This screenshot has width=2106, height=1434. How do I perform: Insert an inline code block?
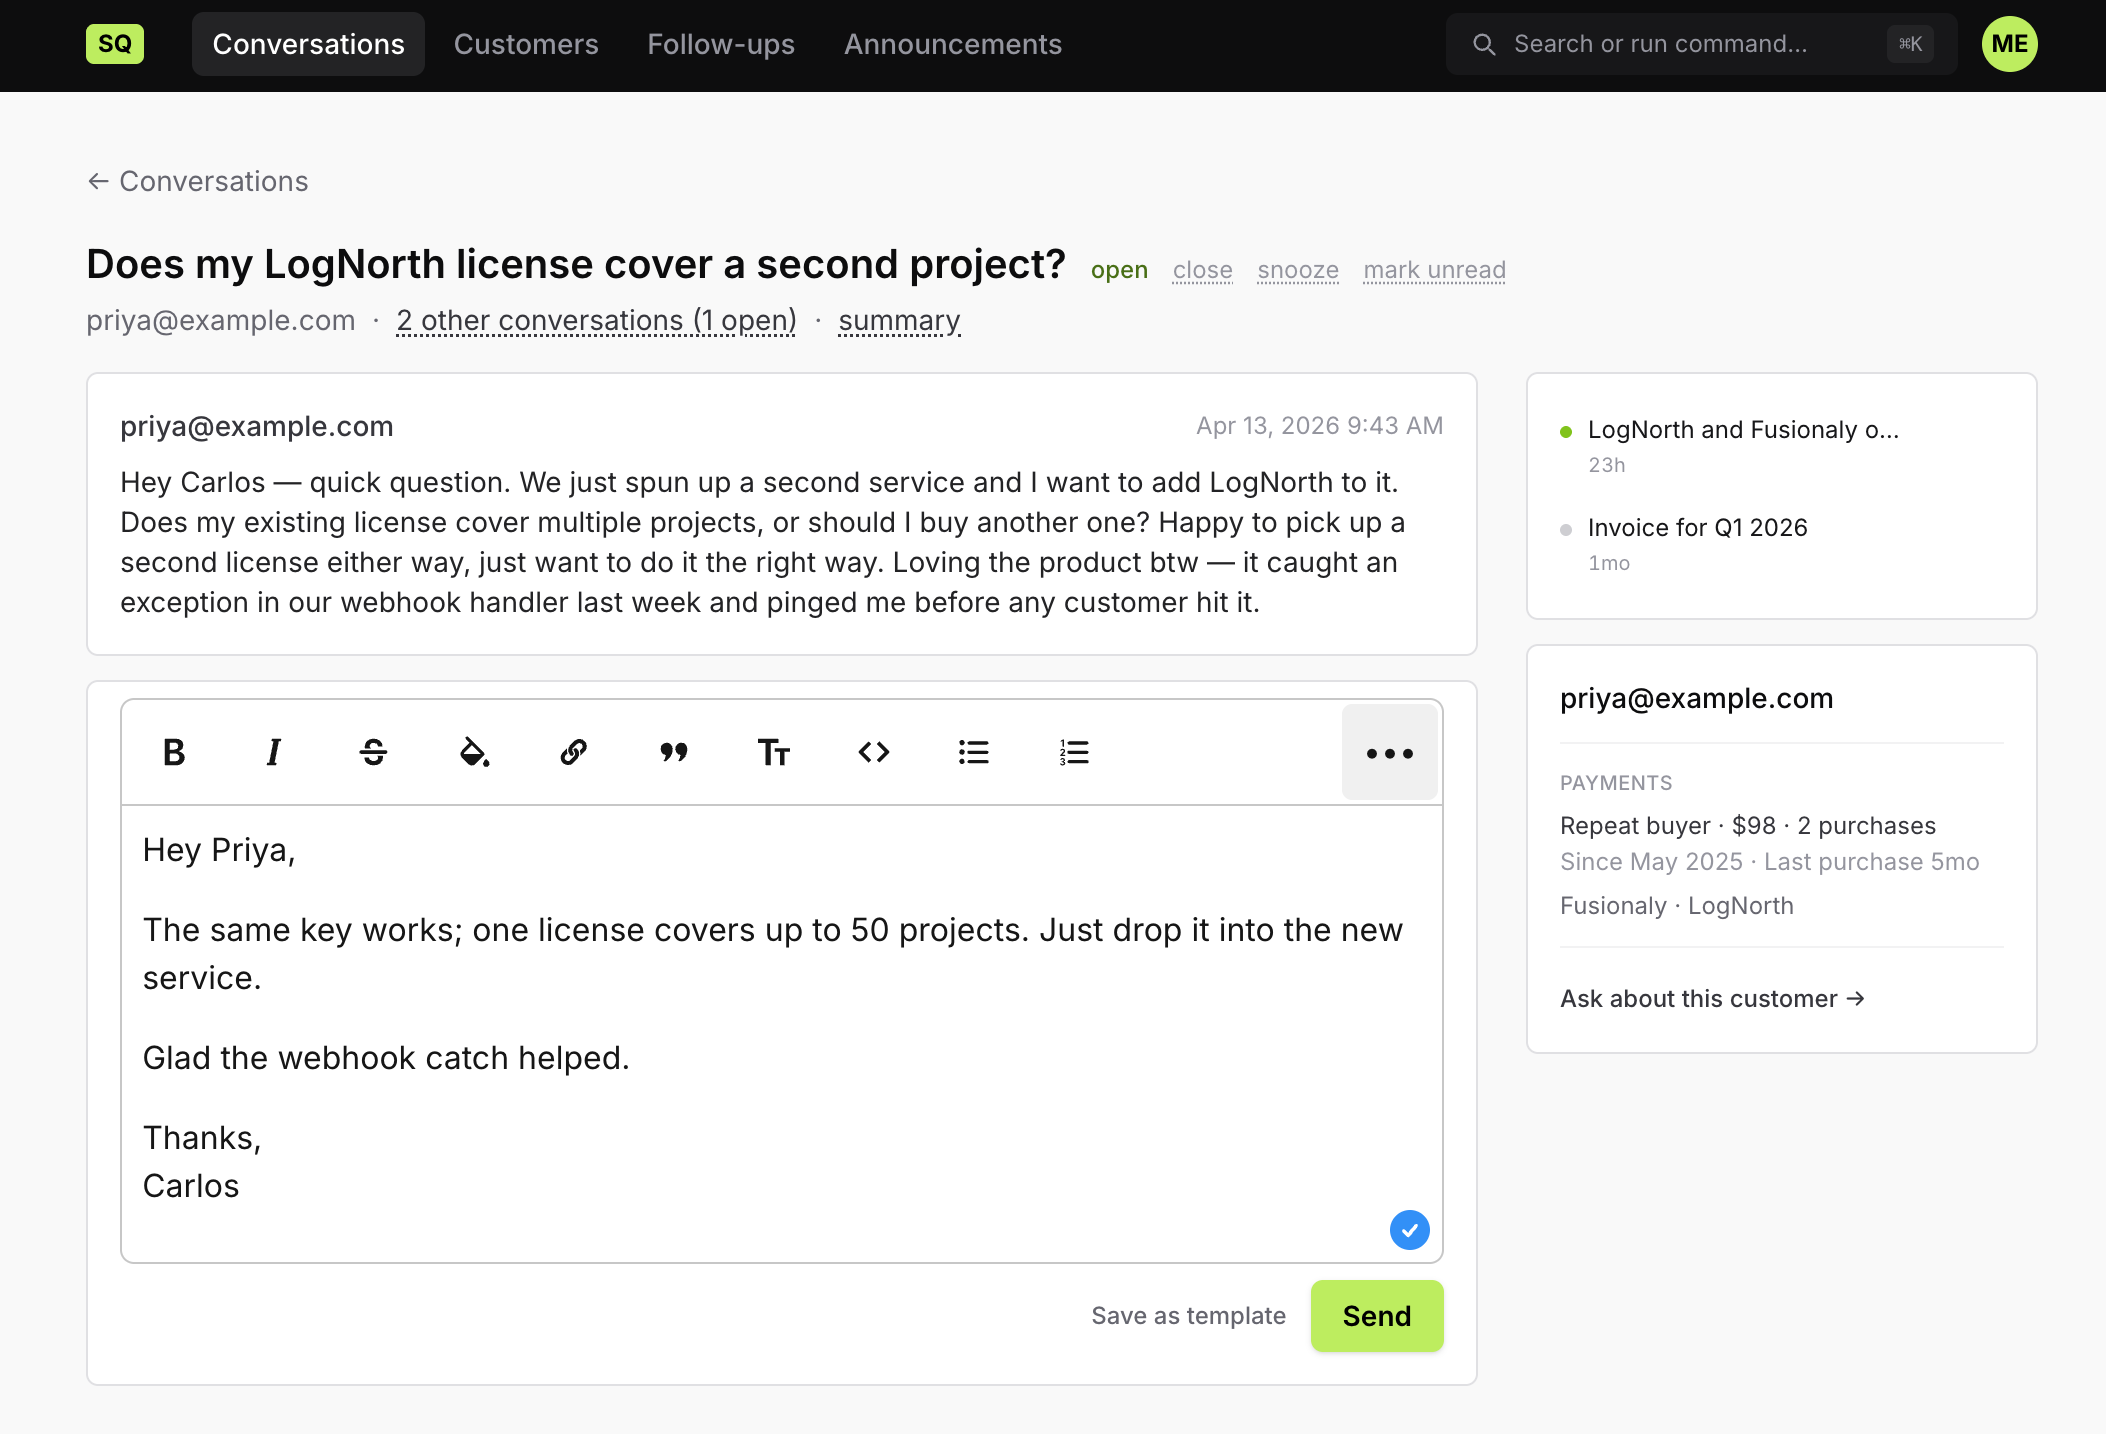pos(873,752)
